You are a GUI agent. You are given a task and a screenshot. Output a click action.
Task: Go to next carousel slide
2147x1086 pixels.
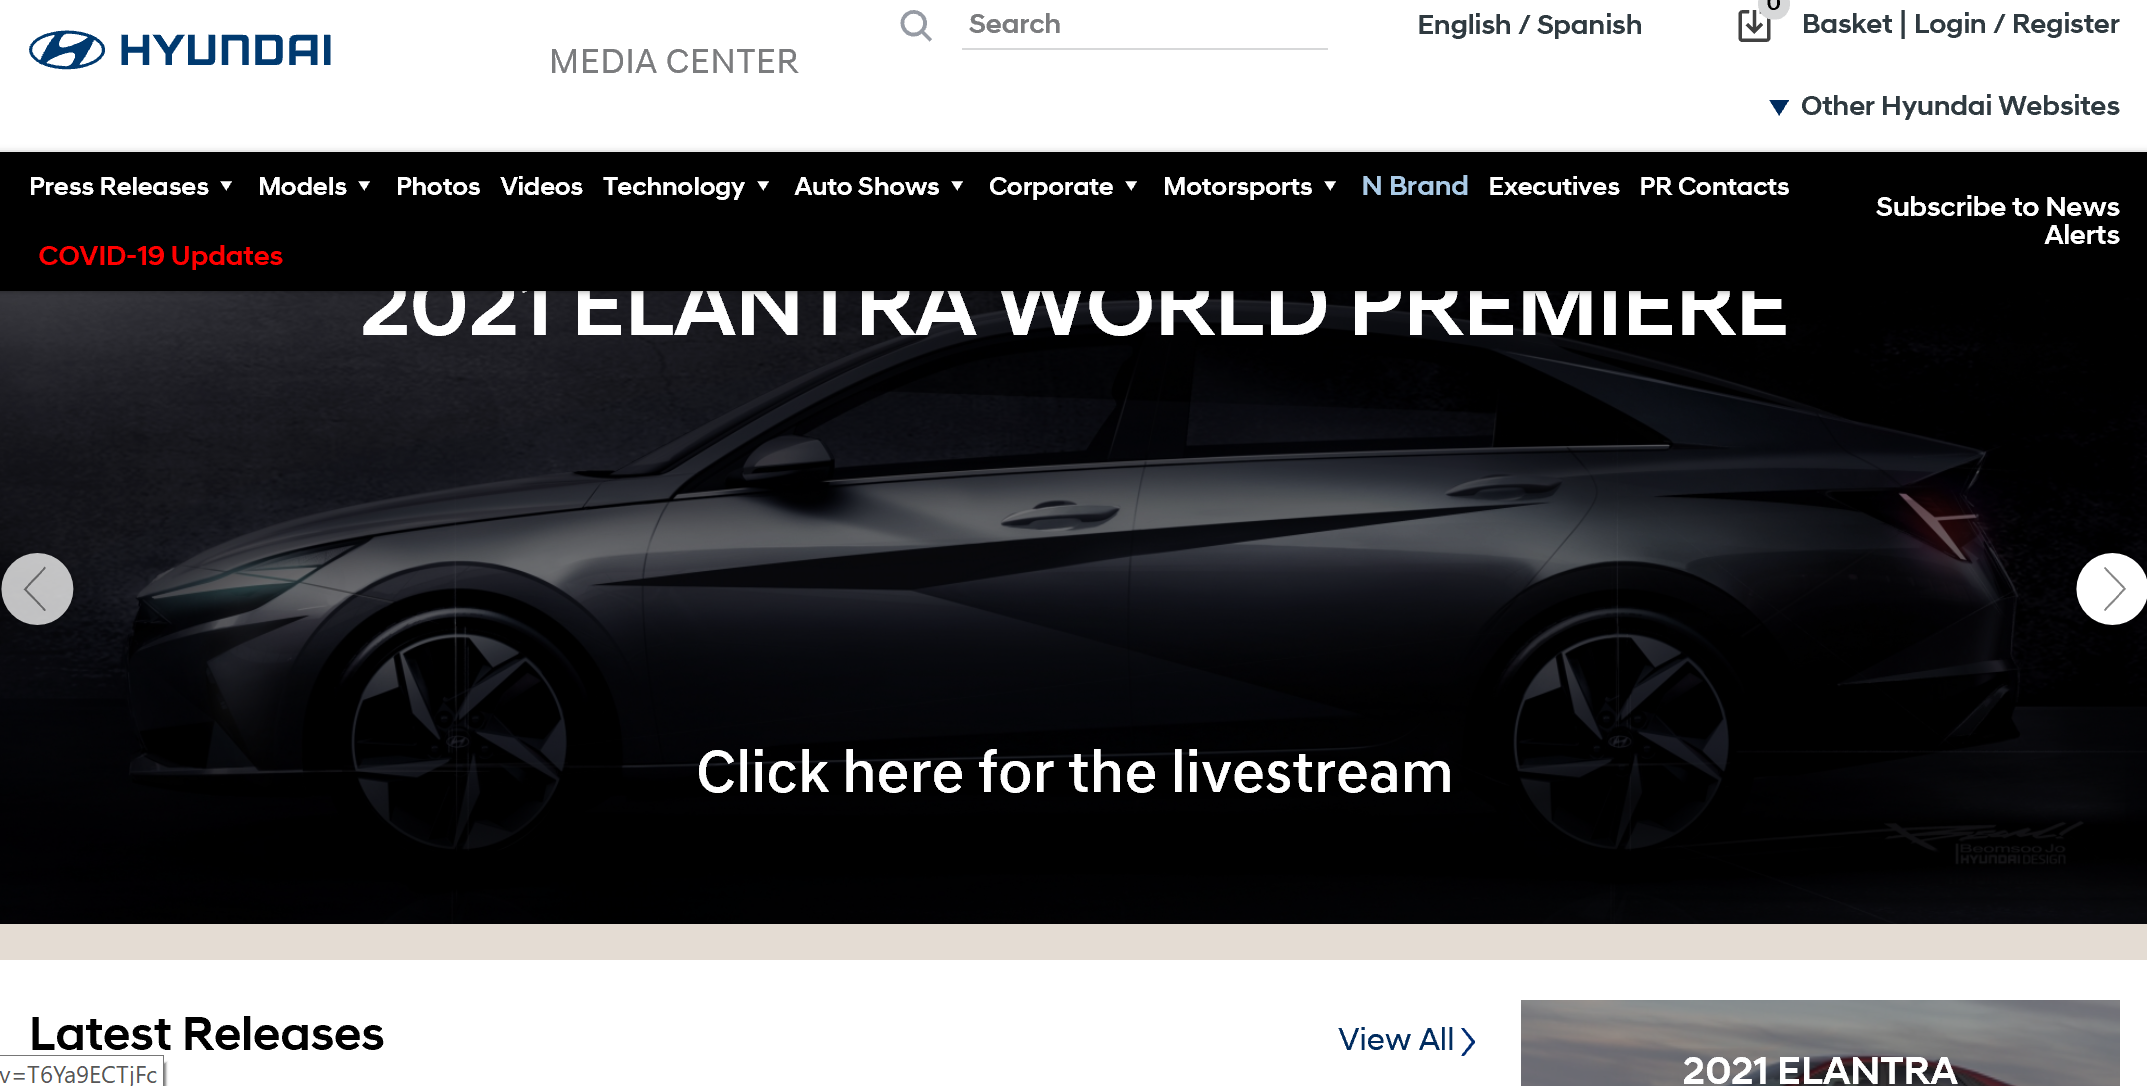point(2111,589)
